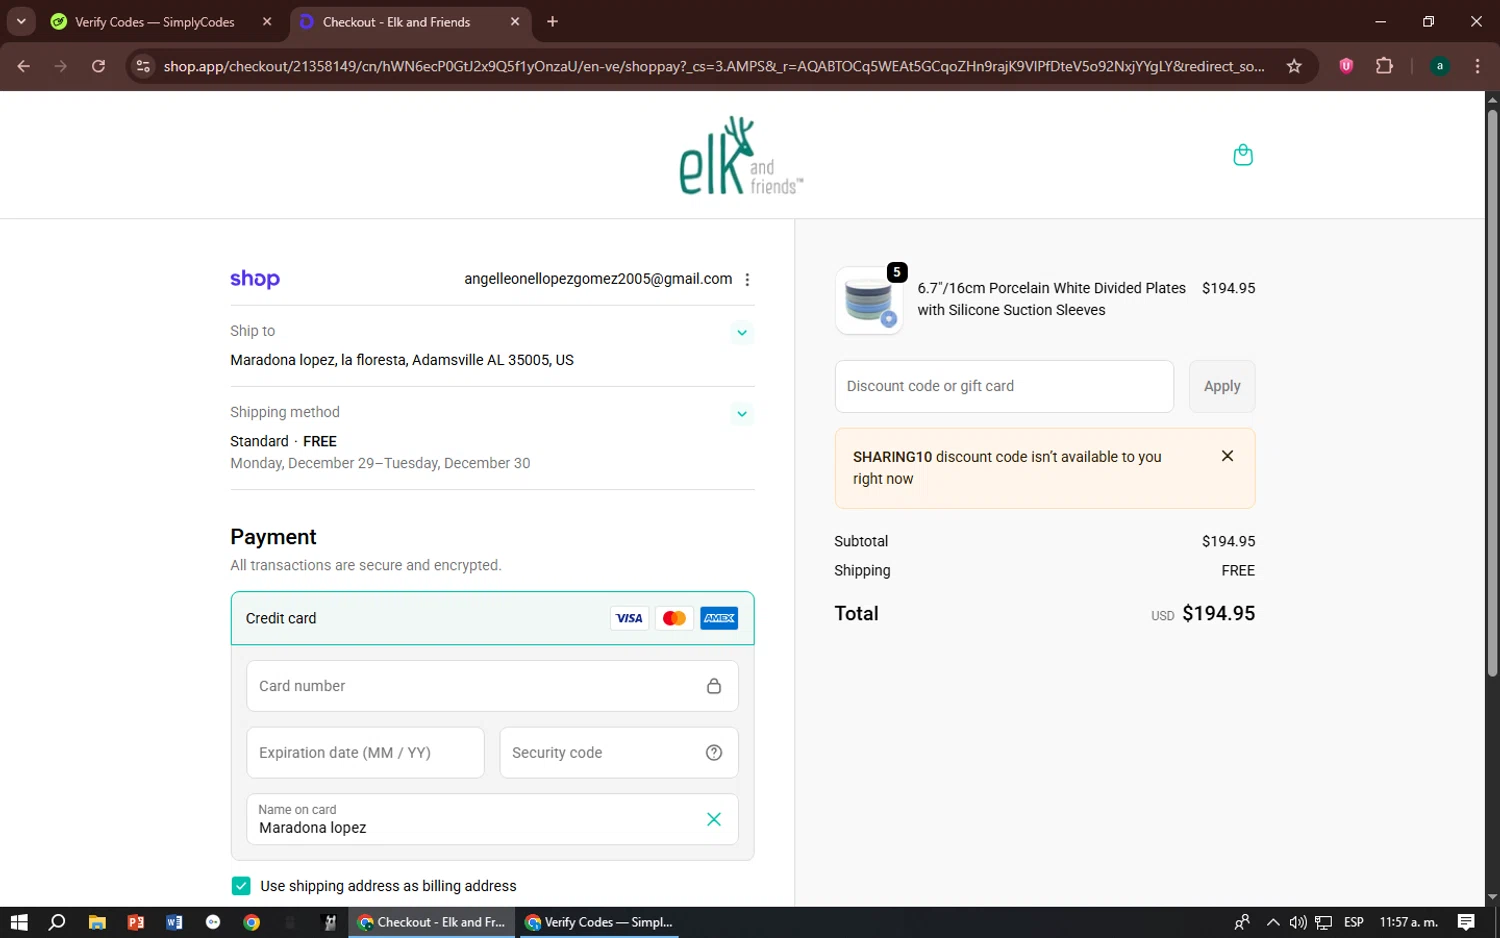
Task: Open the account options three-dot menu beside email
Action: pos(747,280)
